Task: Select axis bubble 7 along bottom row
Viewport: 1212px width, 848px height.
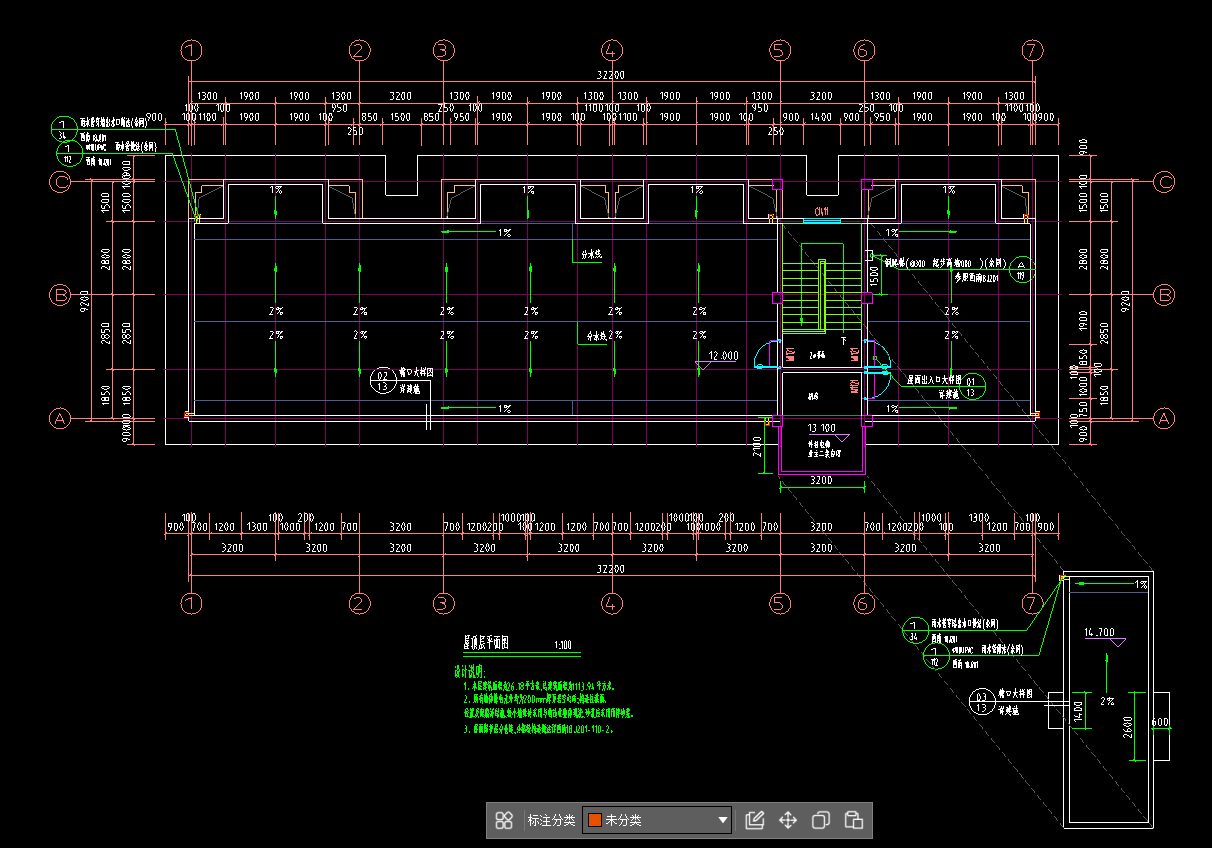Action: coord(1033,603)
